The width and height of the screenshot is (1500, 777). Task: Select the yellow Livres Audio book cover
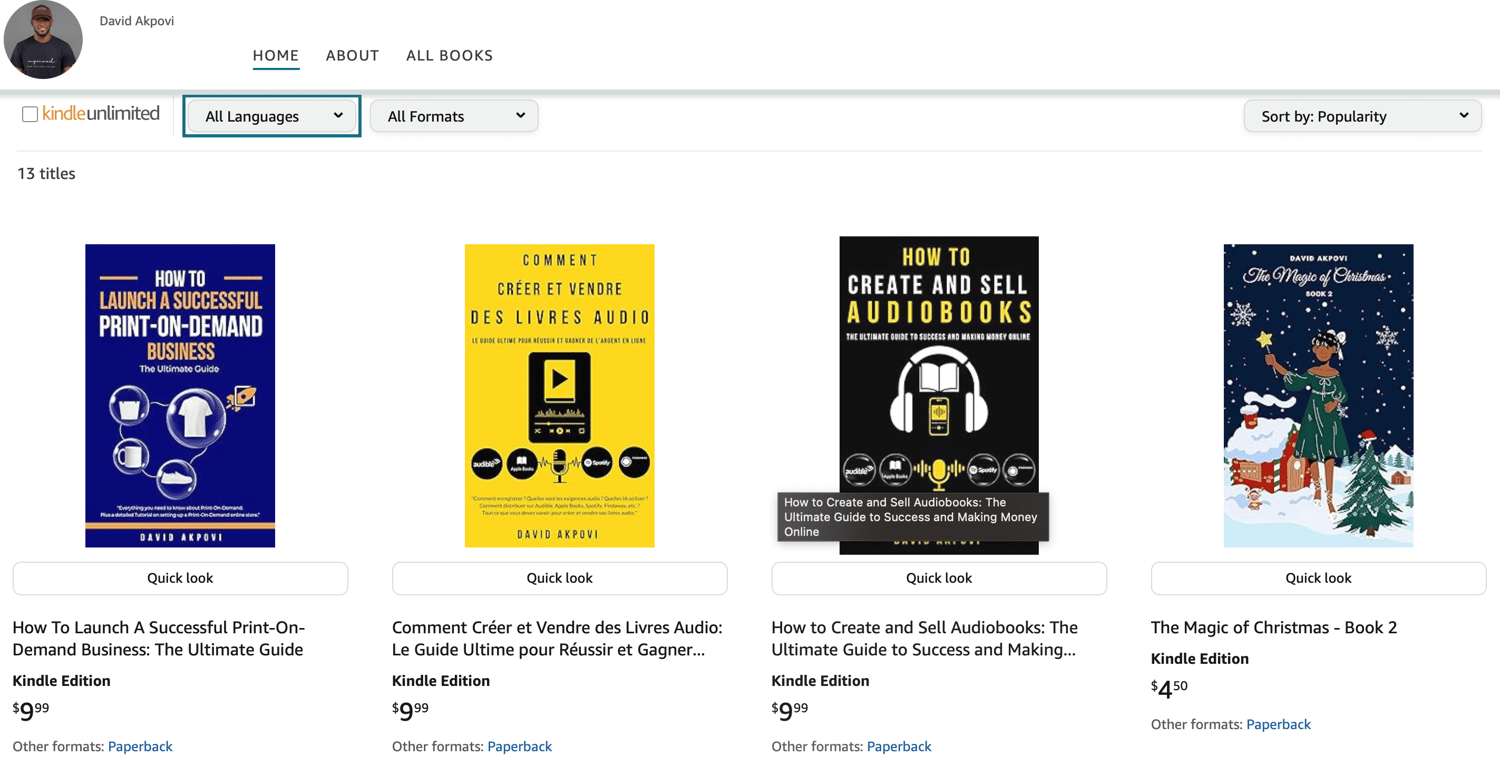(559, 395)
